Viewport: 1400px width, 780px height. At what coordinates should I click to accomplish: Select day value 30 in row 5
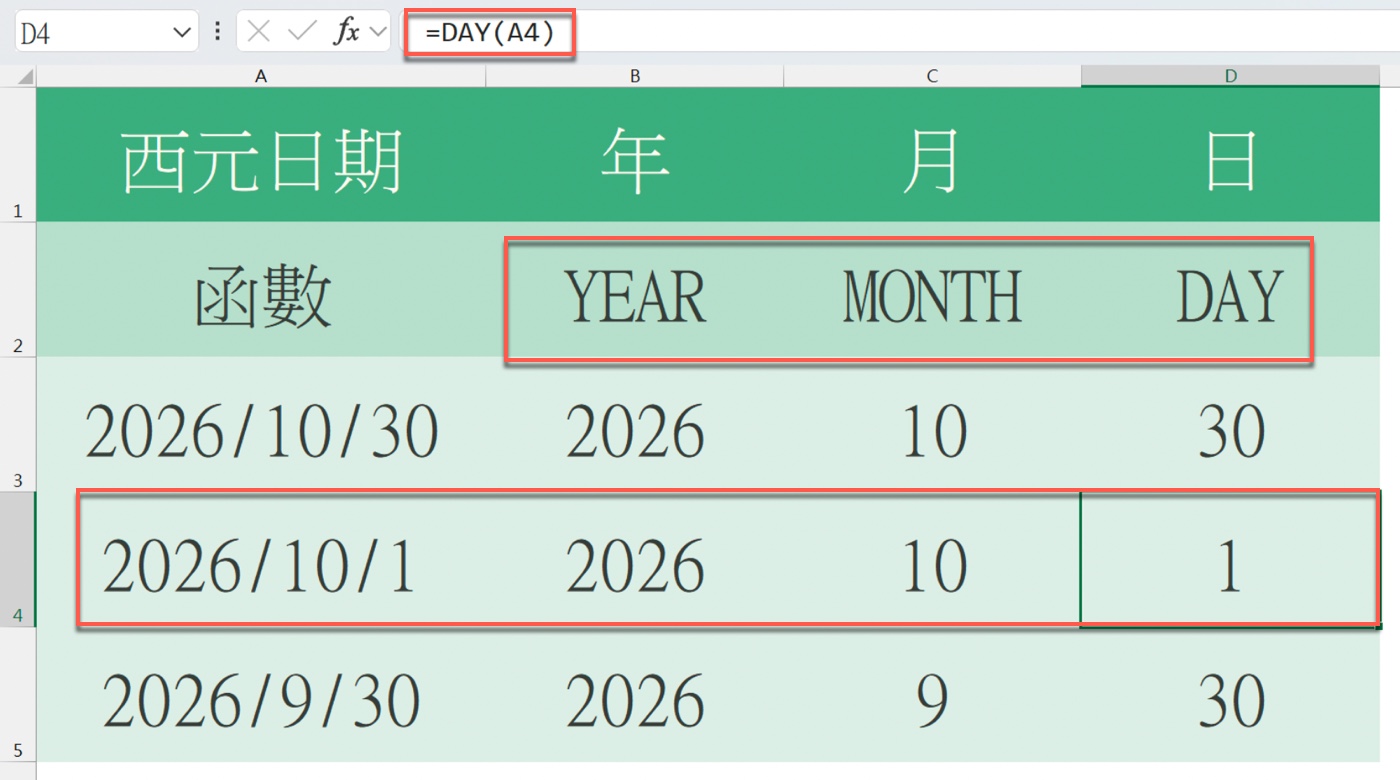pyautogui.click(x=1231, y=694)
